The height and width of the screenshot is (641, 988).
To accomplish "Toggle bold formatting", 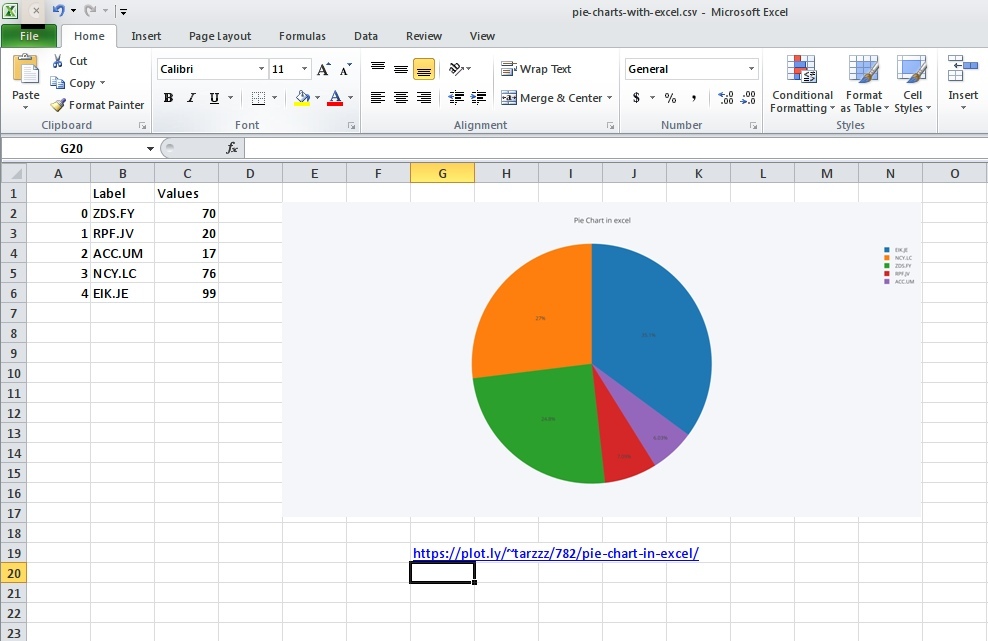I will [x=168, y=98].
